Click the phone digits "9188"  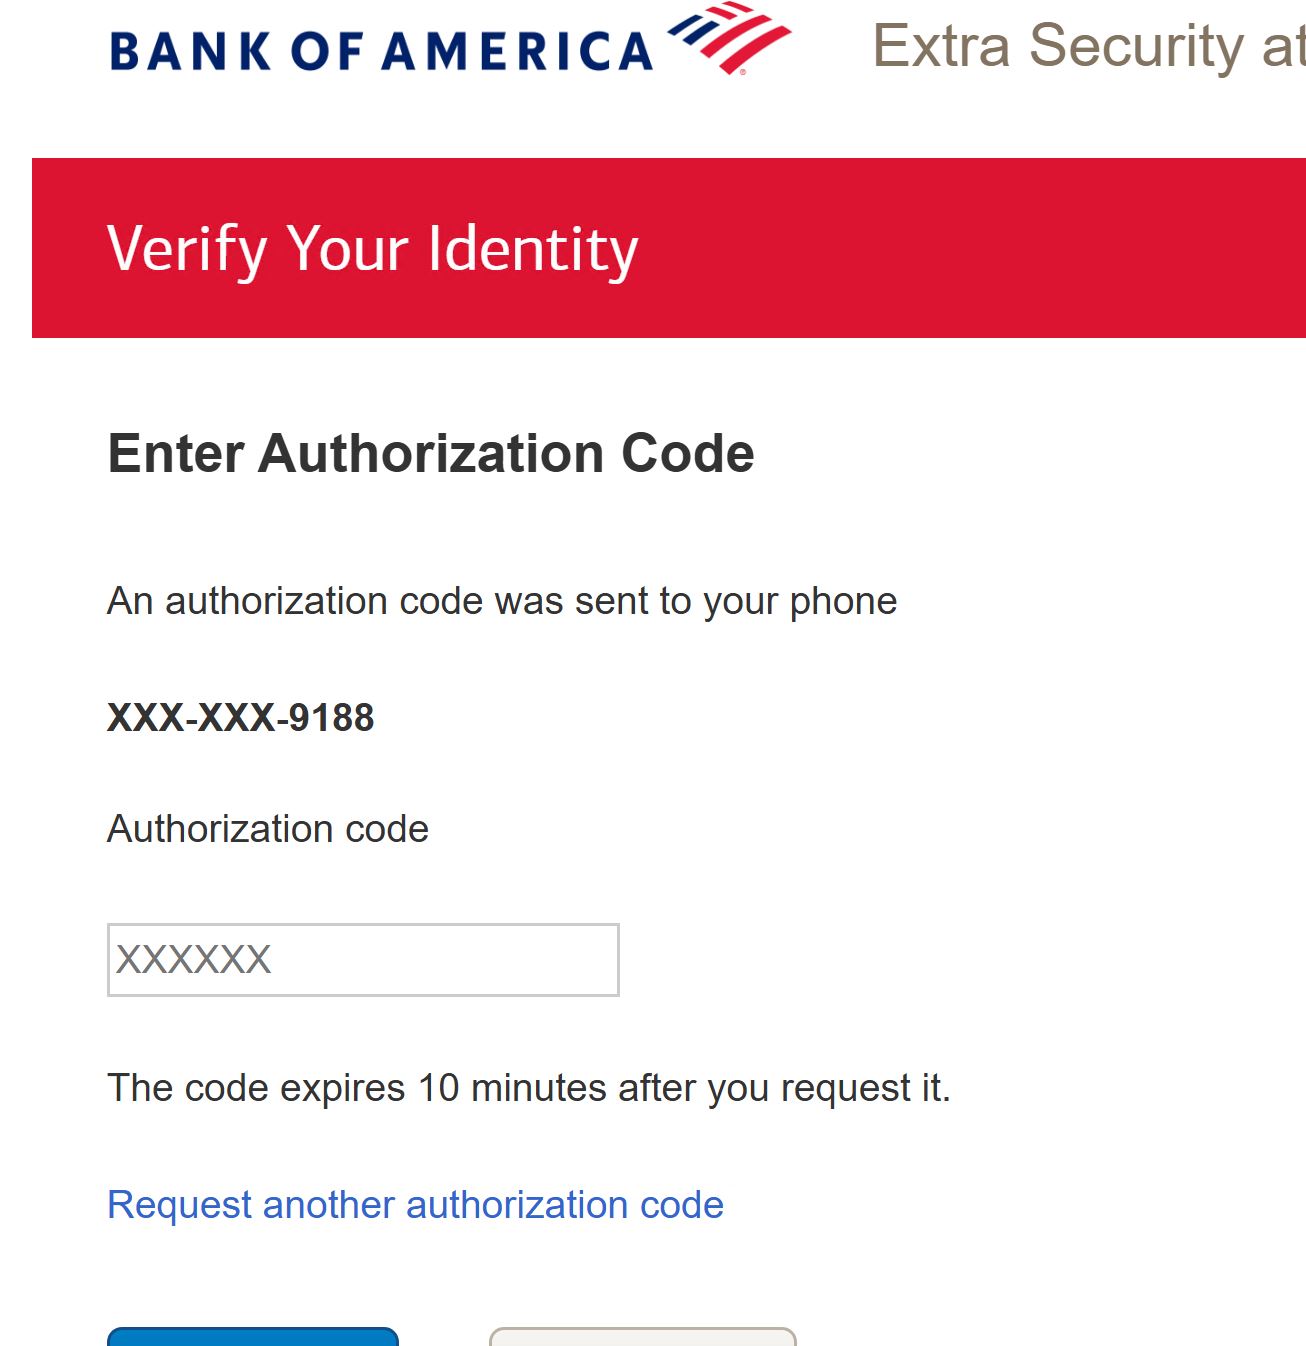click(331, 718)
